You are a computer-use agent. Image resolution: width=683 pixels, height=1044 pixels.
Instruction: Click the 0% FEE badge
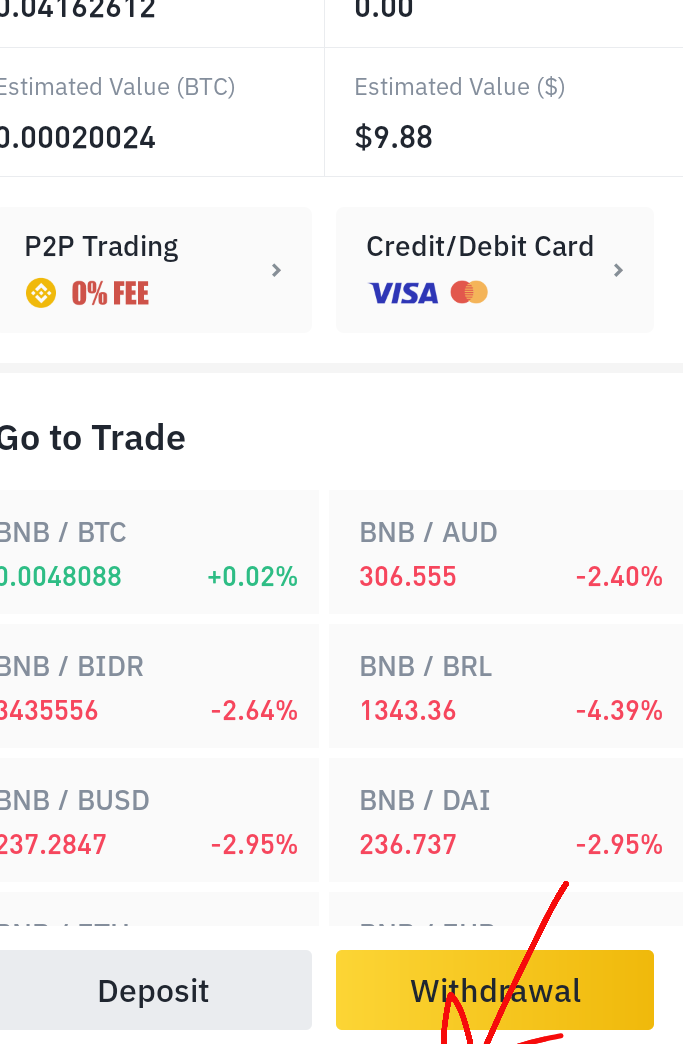pos(110,294)
